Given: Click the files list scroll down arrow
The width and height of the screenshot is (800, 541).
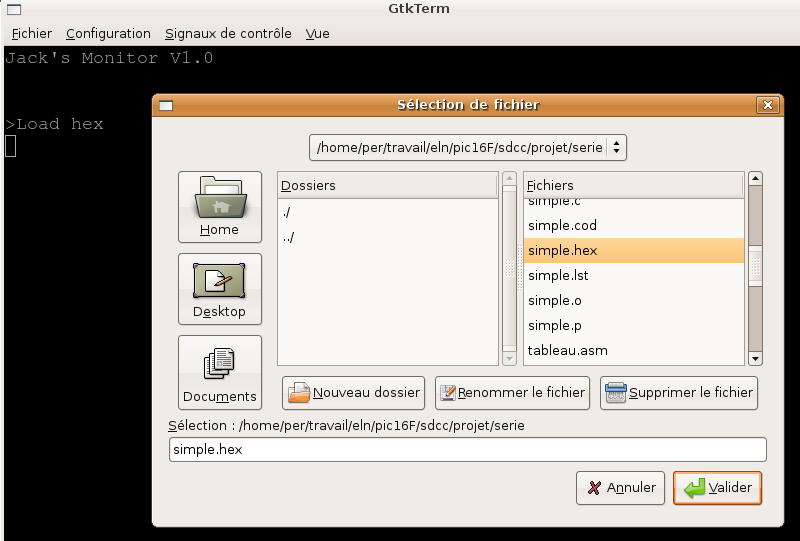Looking at the screenshot, I should 755,359.
